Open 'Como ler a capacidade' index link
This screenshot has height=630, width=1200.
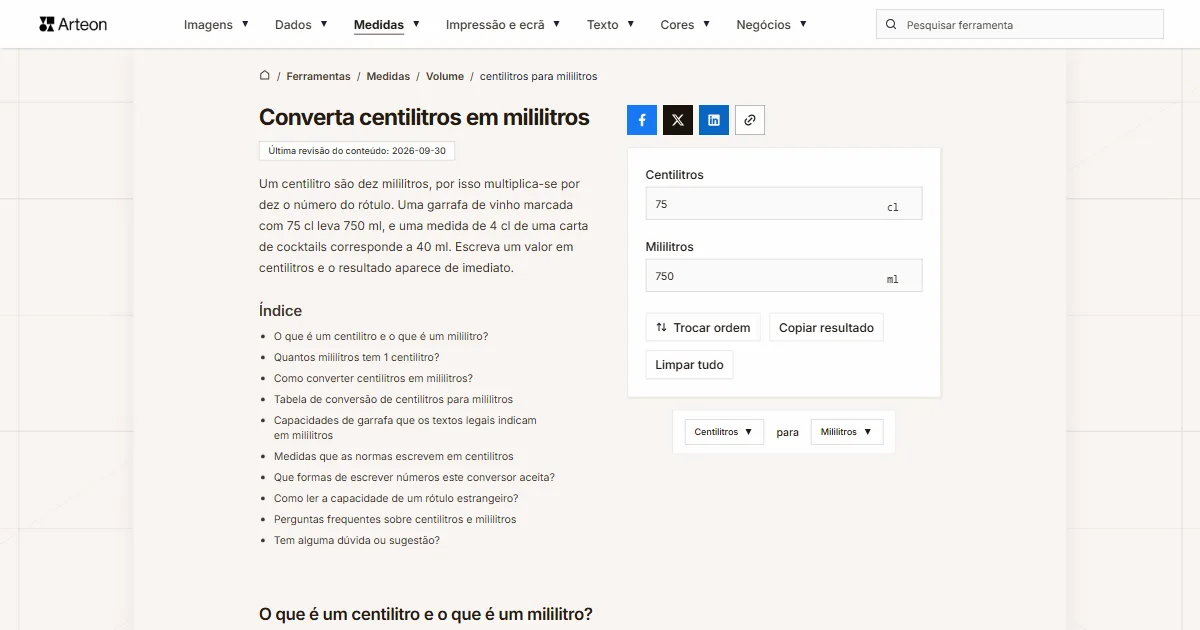tap(396, 498)
